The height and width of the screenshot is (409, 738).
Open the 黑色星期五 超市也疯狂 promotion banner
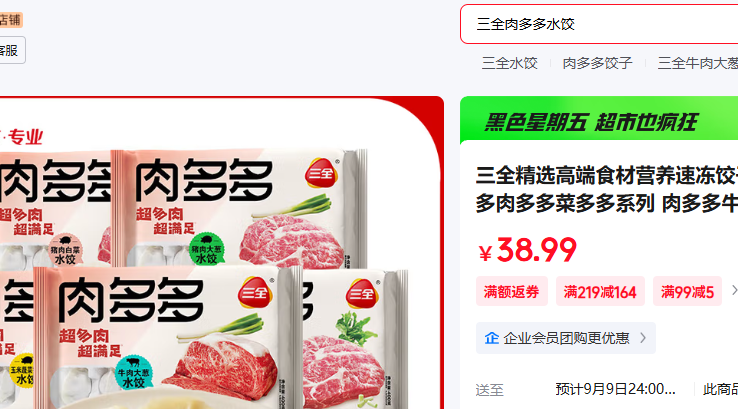tap(599, 120)
